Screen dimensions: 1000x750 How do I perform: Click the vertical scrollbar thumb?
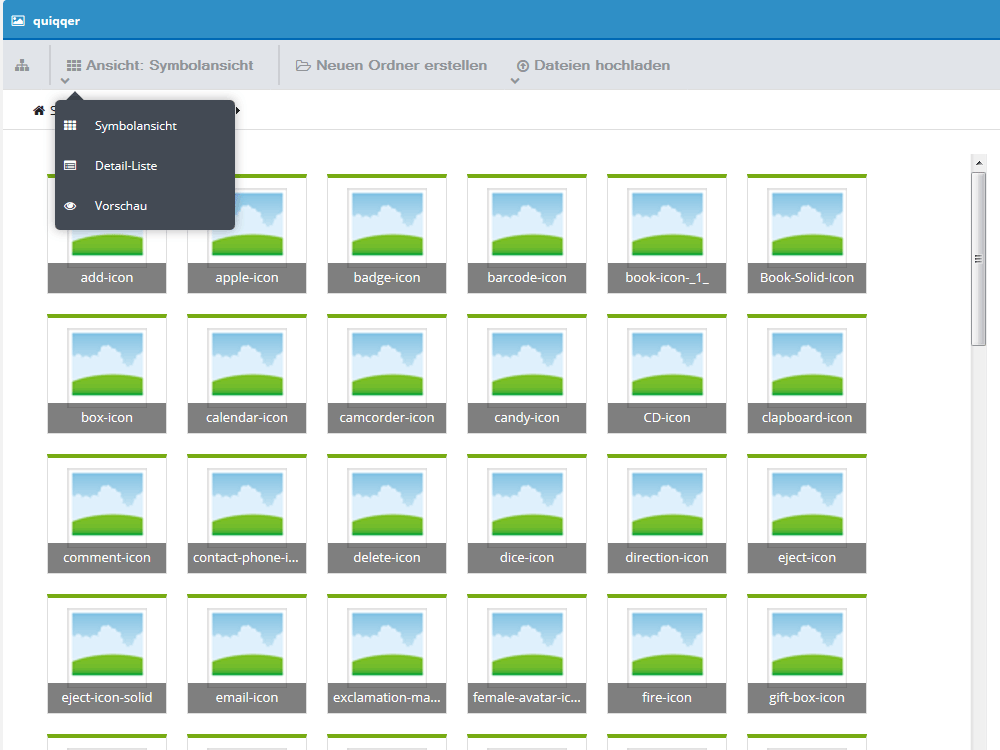978,259
